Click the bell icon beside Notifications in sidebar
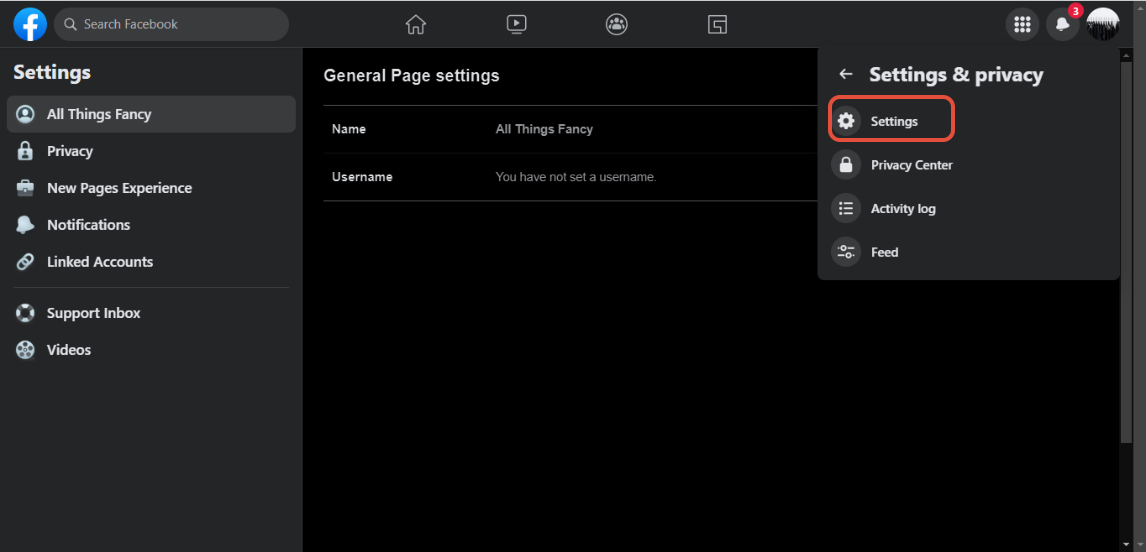The image size is (1146, 552). point(26,224)
